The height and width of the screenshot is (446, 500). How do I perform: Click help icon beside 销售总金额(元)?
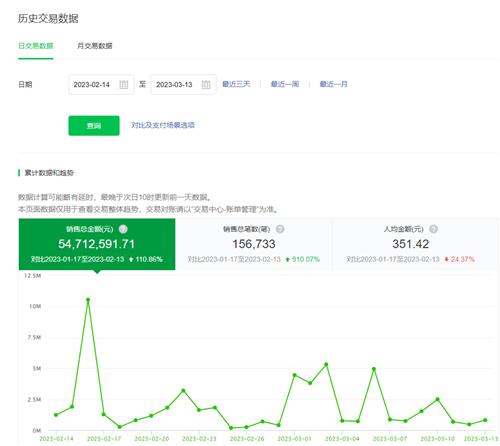pyautogui.click(x=123, y=229)
